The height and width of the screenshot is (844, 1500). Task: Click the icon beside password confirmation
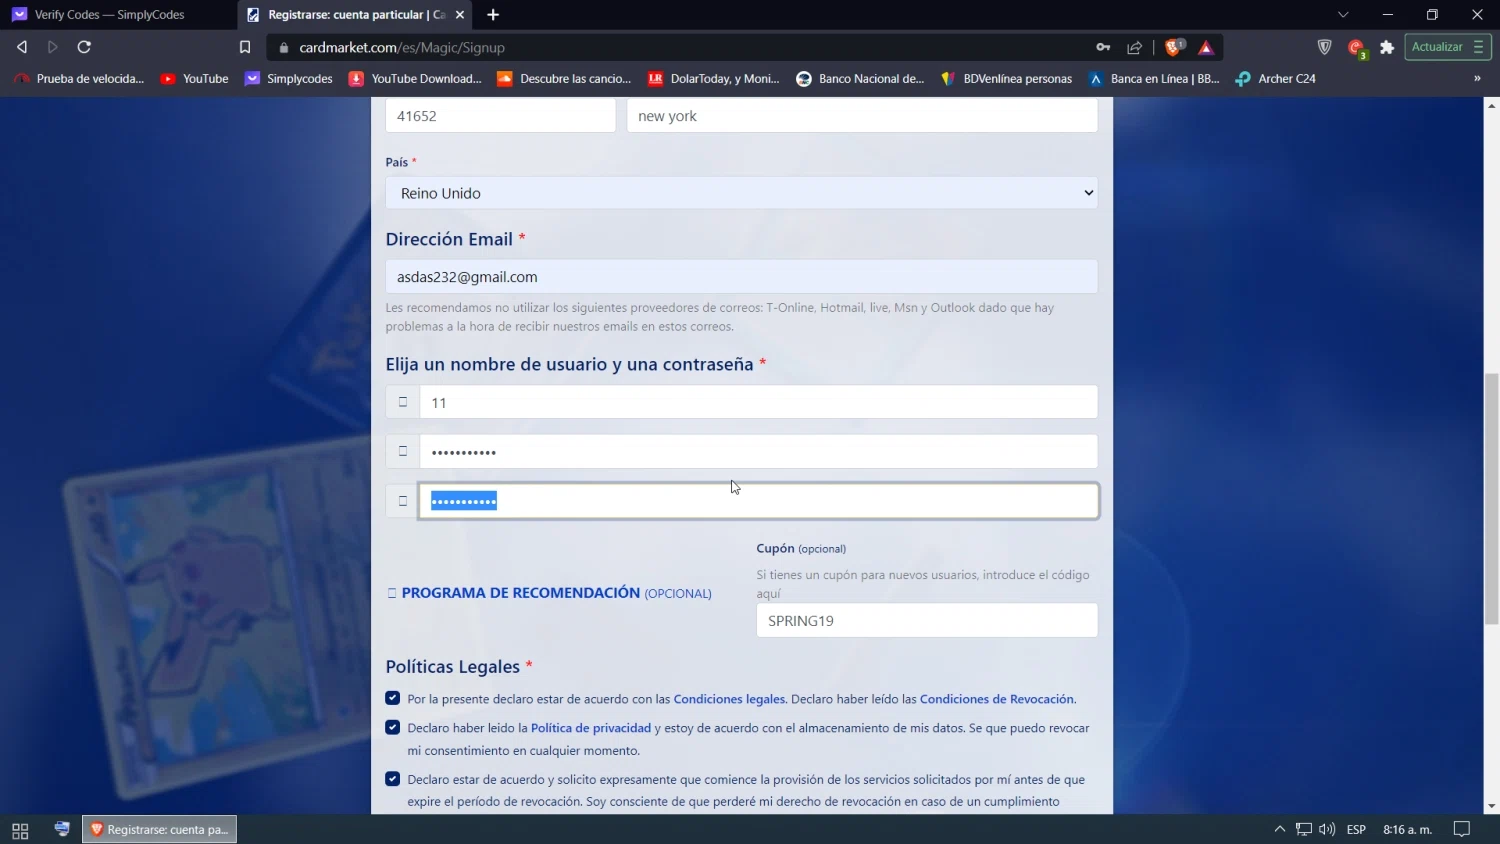(x=403, y=501)
